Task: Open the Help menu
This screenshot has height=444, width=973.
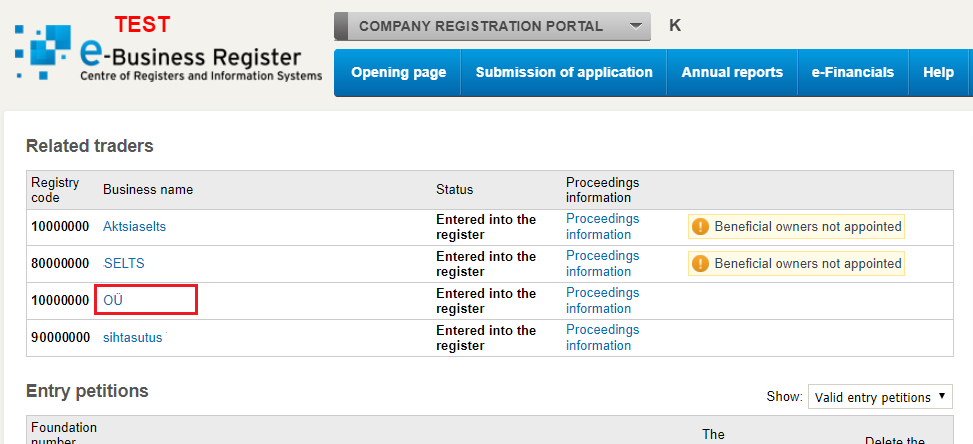Action: (x=938, y=73)
